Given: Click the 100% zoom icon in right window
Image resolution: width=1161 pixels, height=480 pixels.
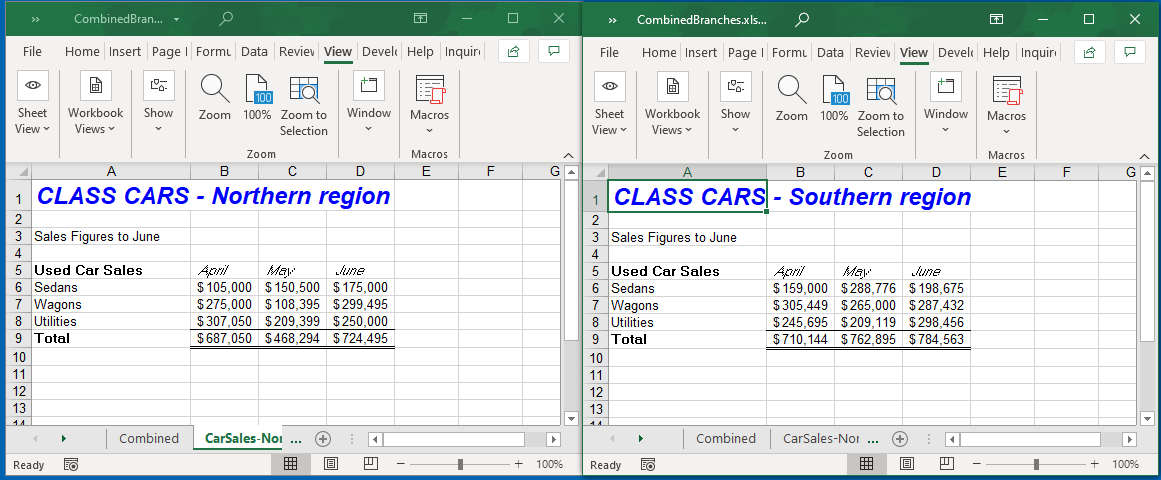Looking at the screenshot, I should click(x=834, y=92).
